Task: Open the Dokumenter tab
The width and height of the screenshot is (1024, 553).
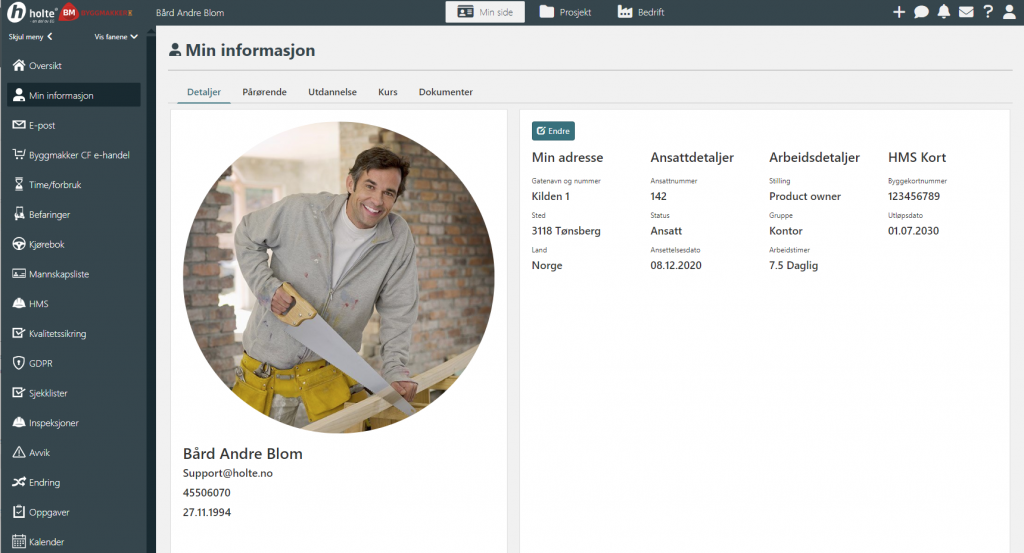Action: (445, 92)
